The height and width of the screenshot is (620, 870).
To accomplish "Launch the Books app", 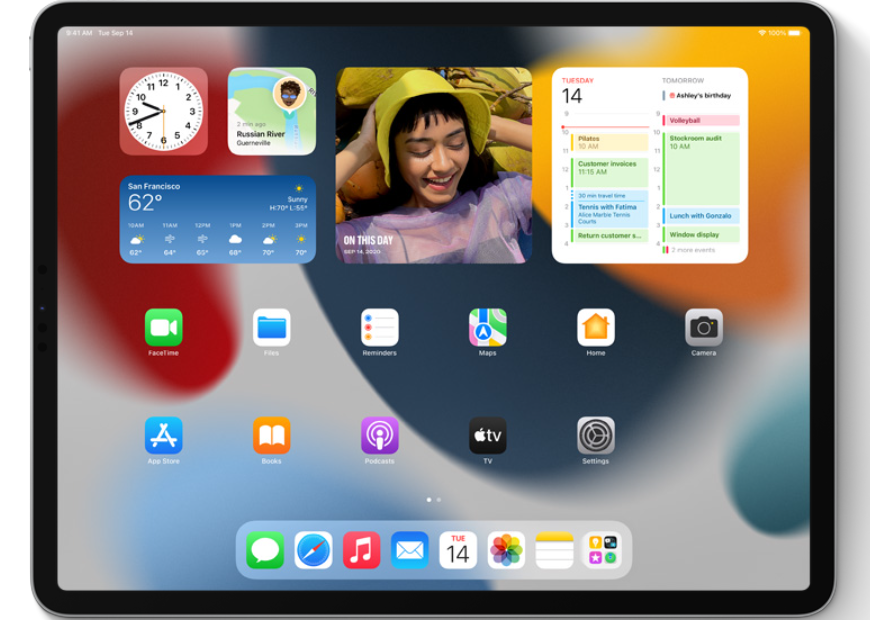I will pyautogui.click(x=271, y=435).
